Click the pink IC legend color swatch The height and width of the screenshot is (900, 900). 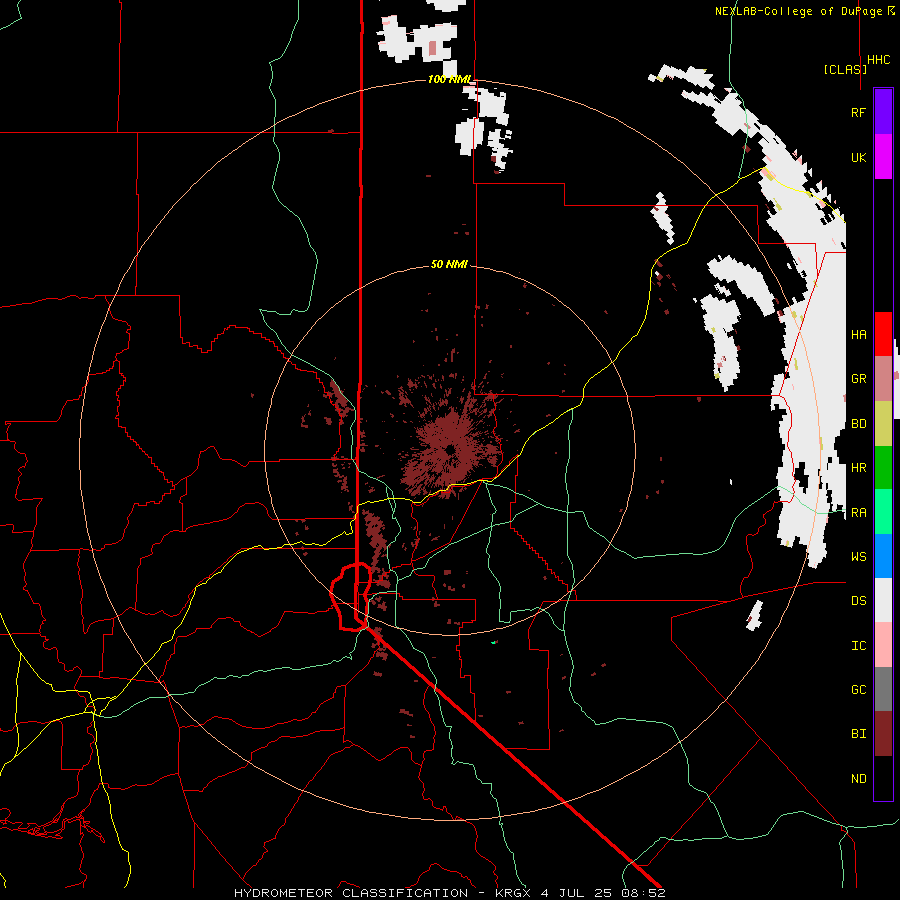883,645
